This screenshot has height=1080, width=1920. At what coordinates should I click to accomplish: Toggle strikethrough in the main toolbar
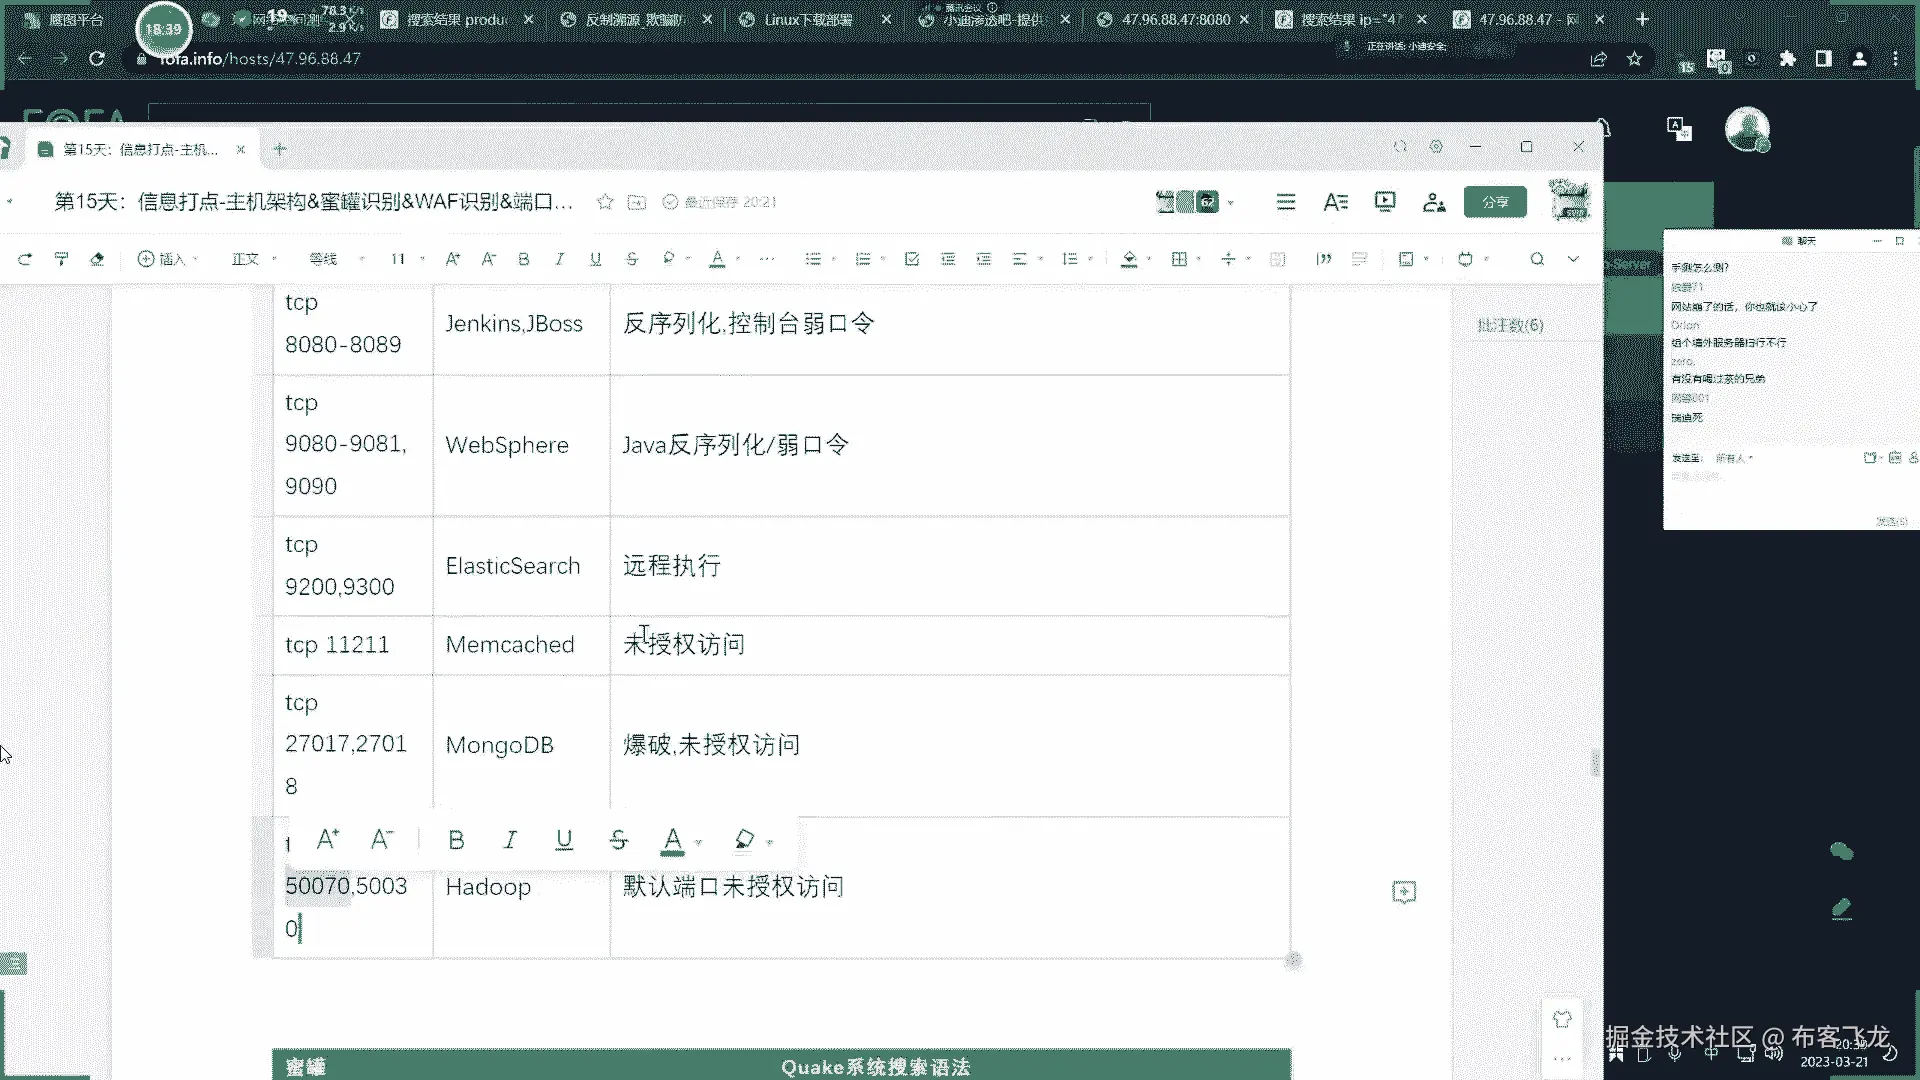pos(632,259)
